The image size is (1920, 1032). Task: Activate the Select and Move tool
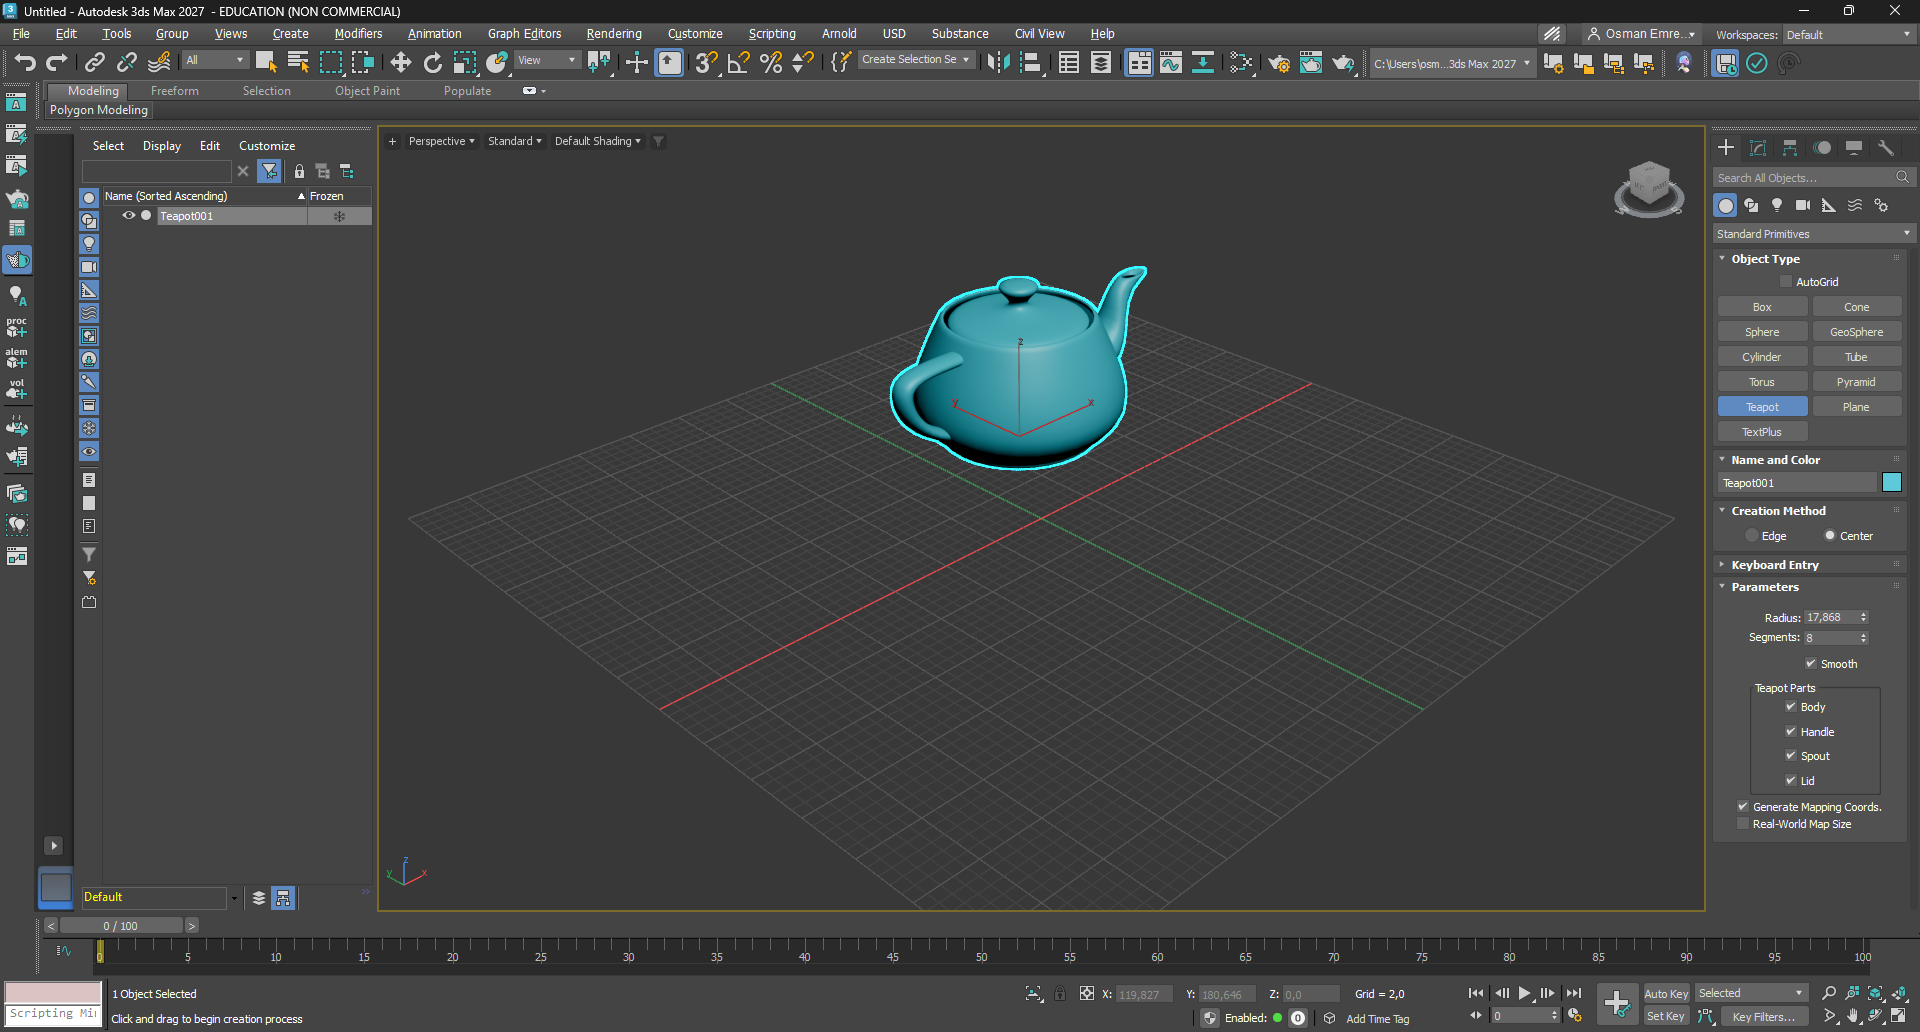(x=401, y=63)
